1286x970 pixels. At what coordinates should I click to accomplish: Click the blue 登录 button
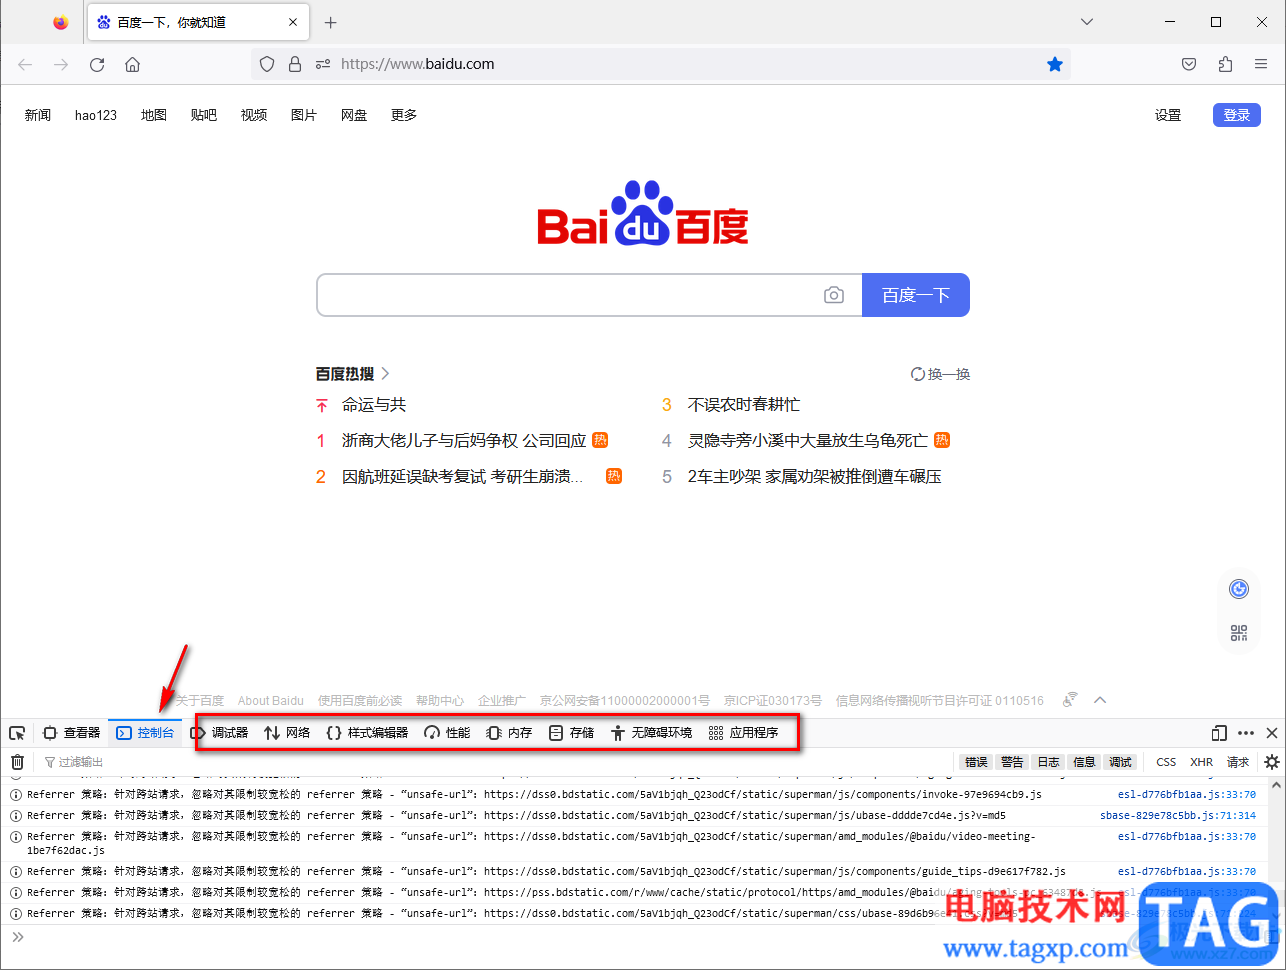[1237, 115]
